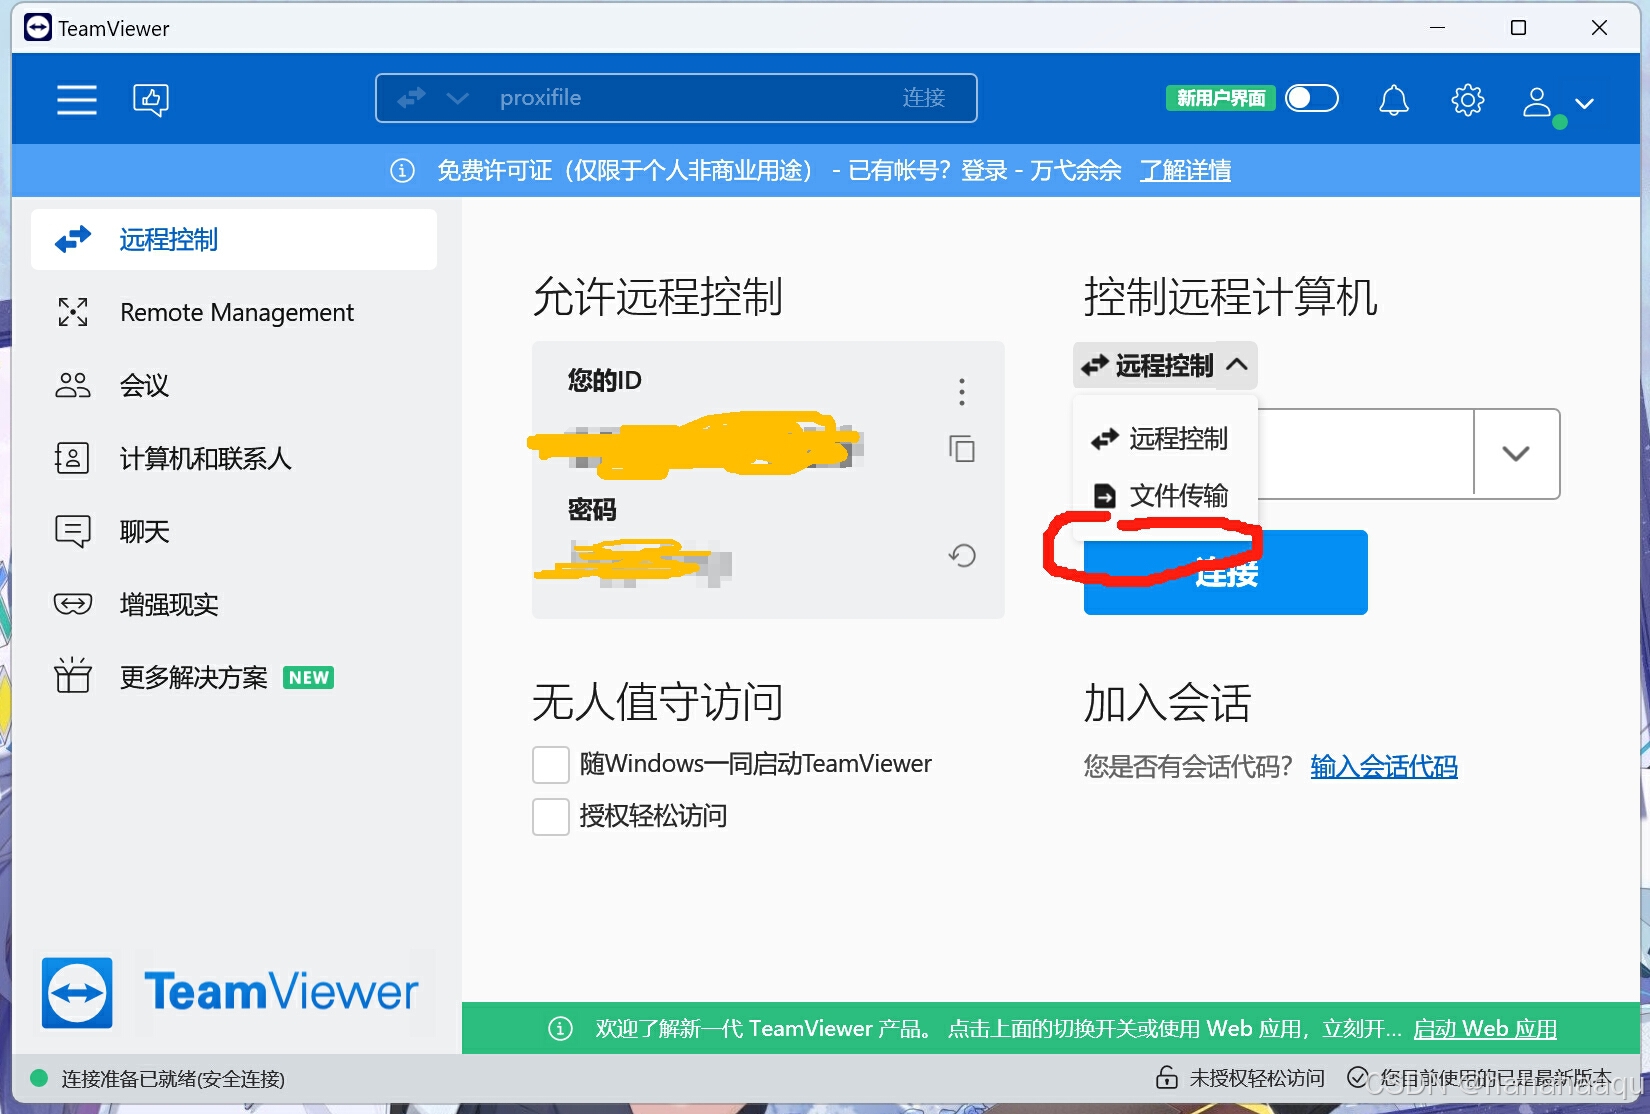Open the three-dot options beside your ID
Viewport: 1650px width, 1114px height.
coord(961,392)
